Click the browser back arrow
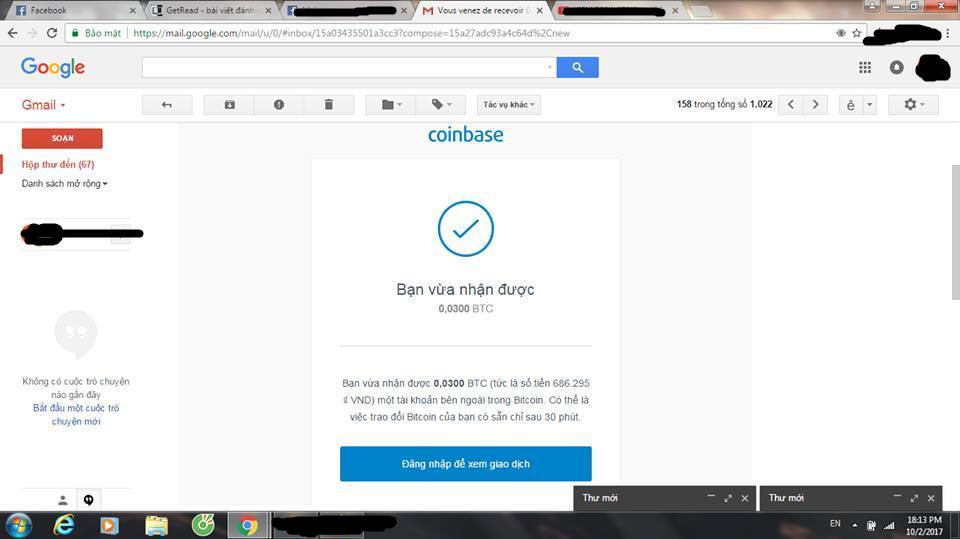 [x=13, y=33]
